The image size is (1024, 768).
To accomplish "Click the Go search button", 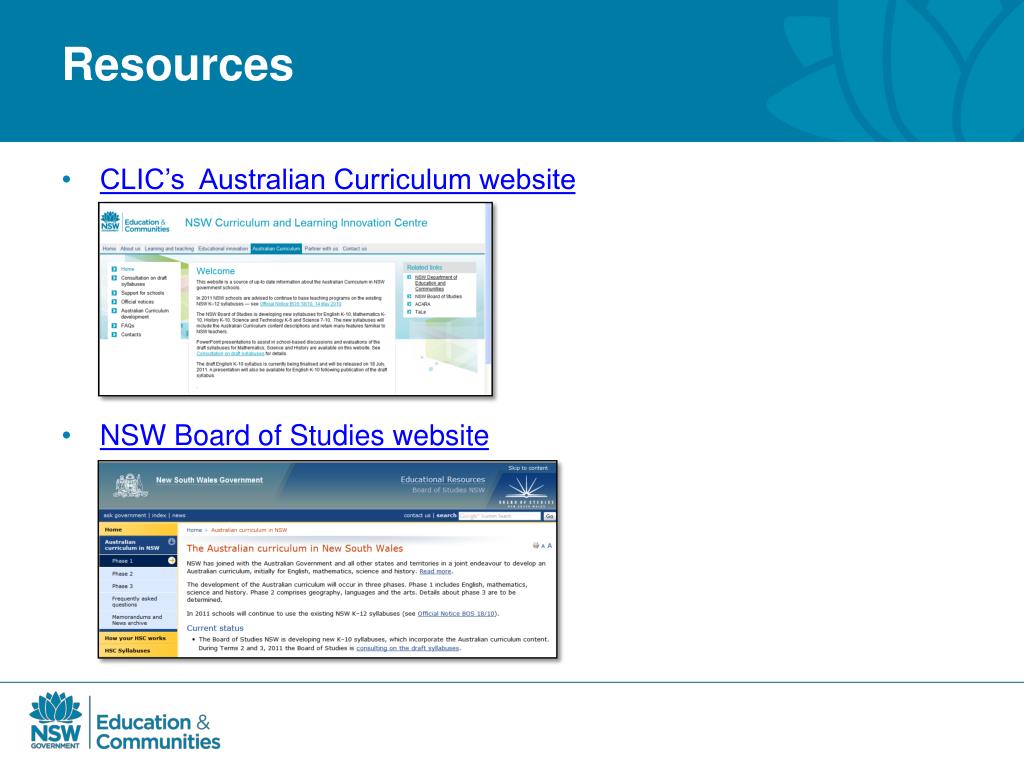I will [x=549, y=516].
